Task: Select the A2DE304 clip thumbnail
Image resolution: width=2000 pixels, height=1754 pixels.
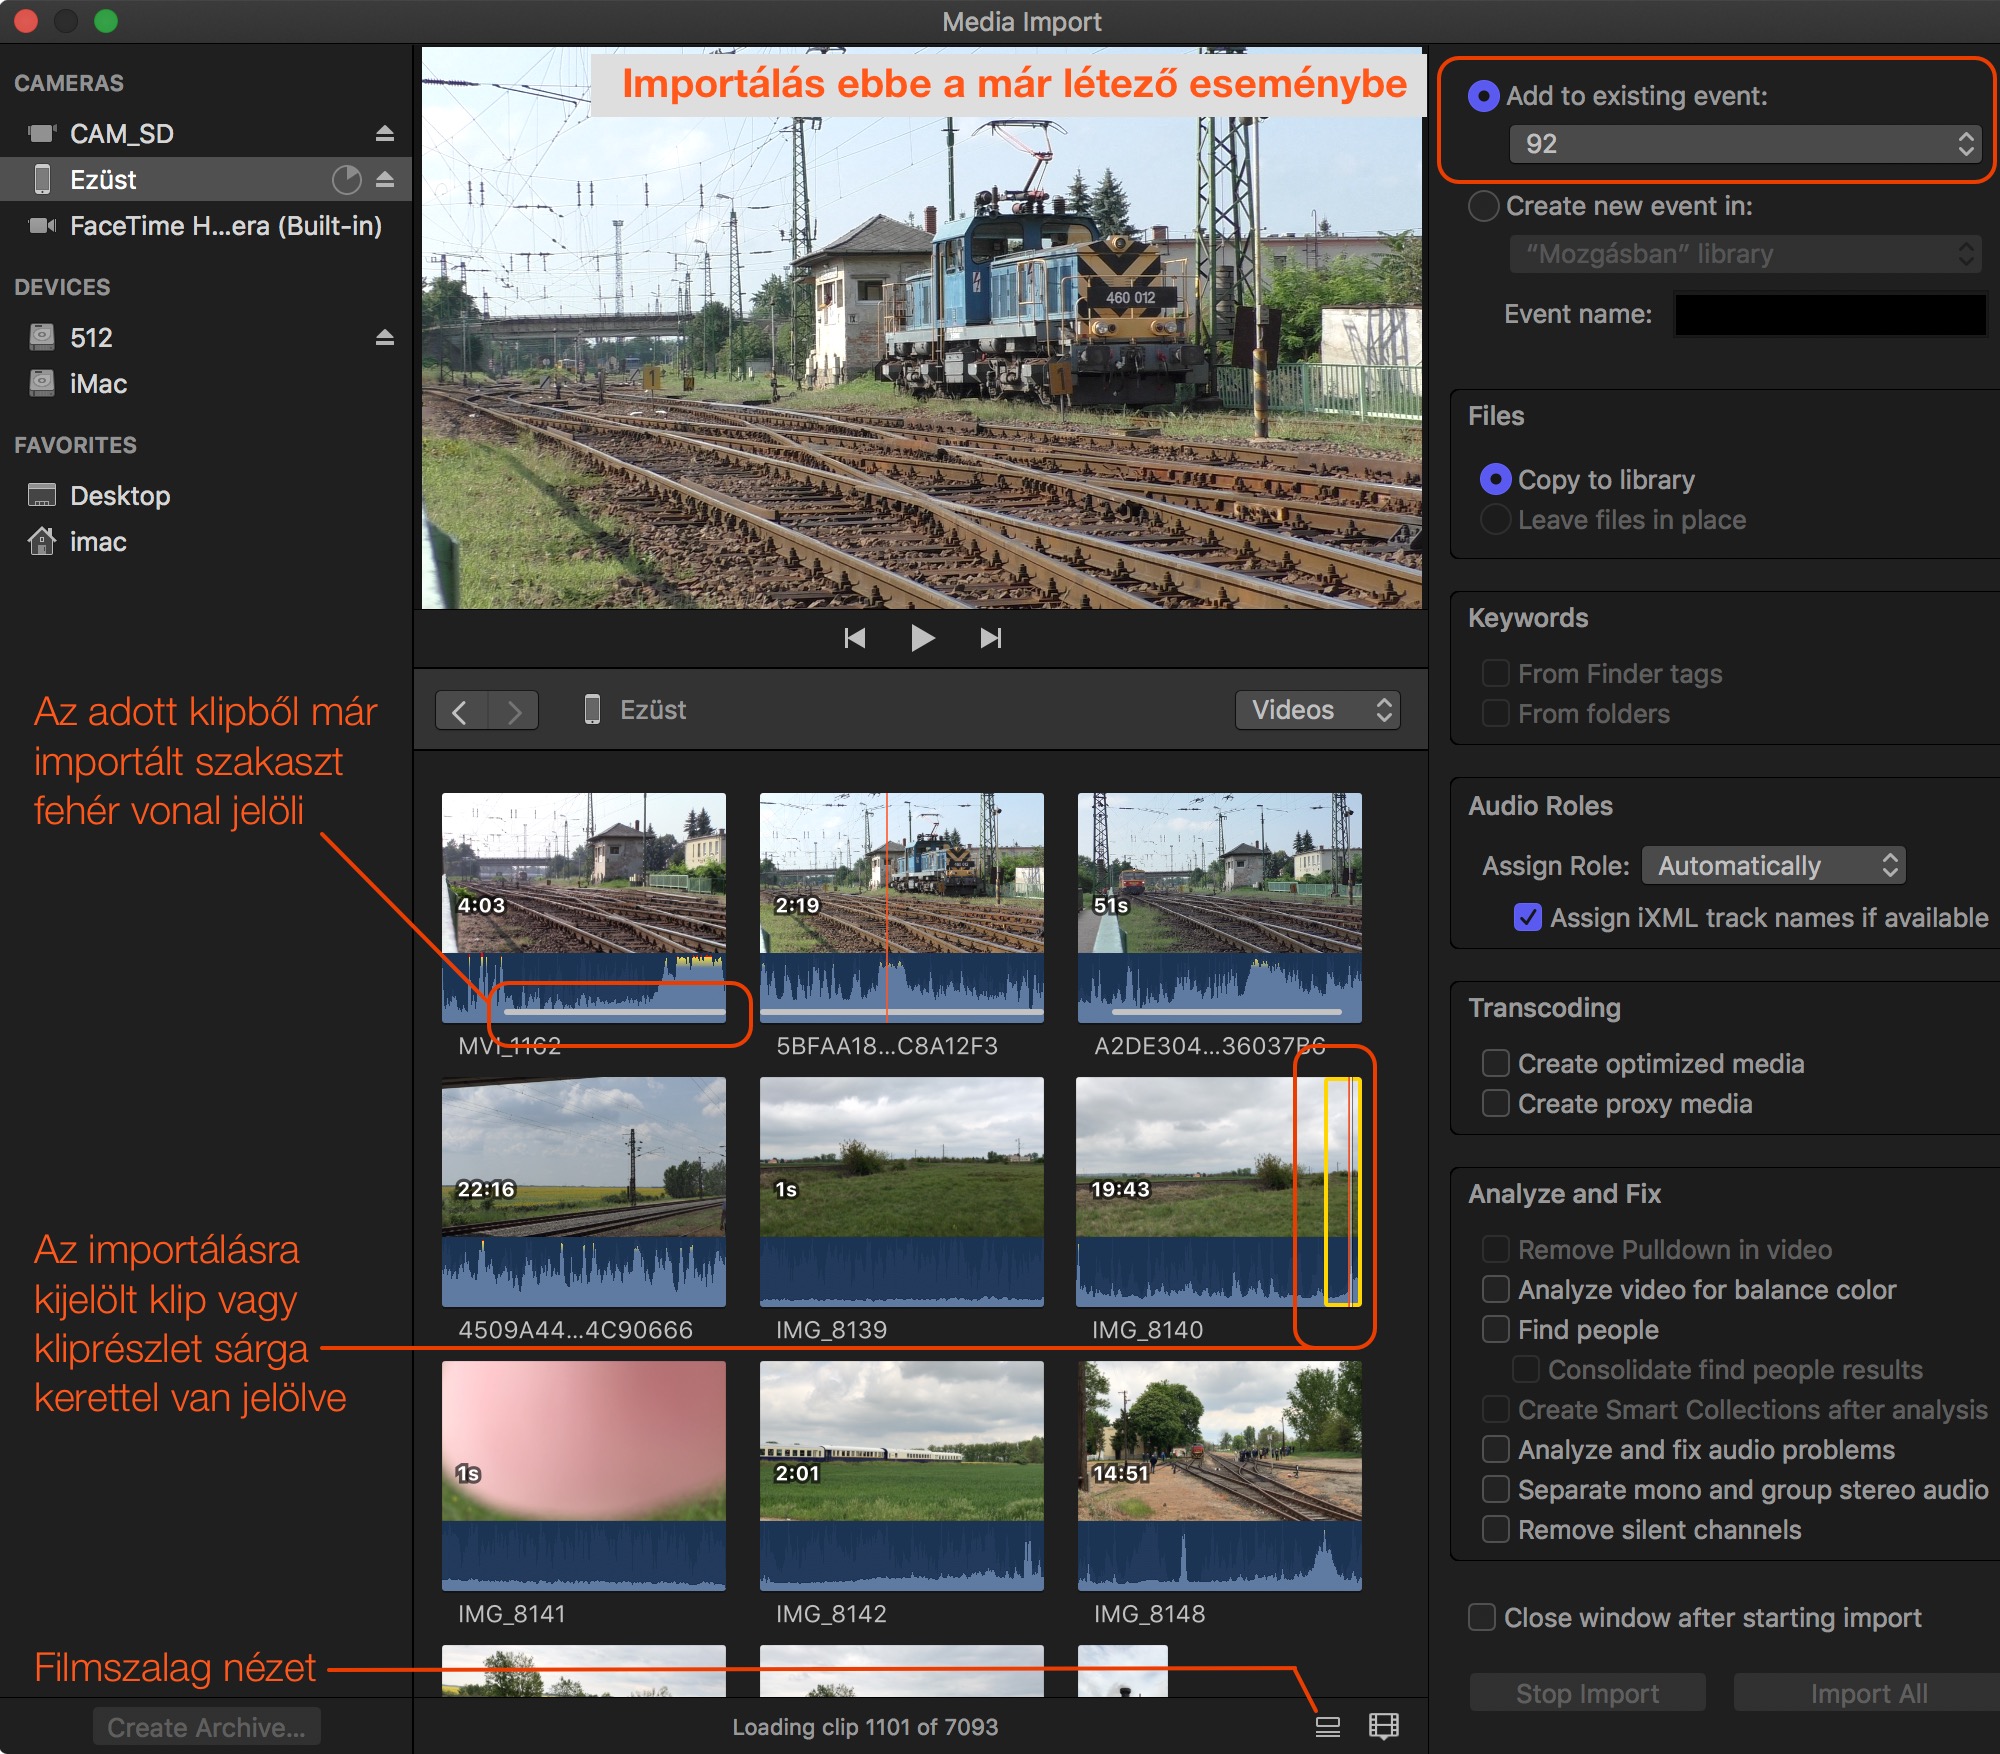Action: (x=1220, y=908)
